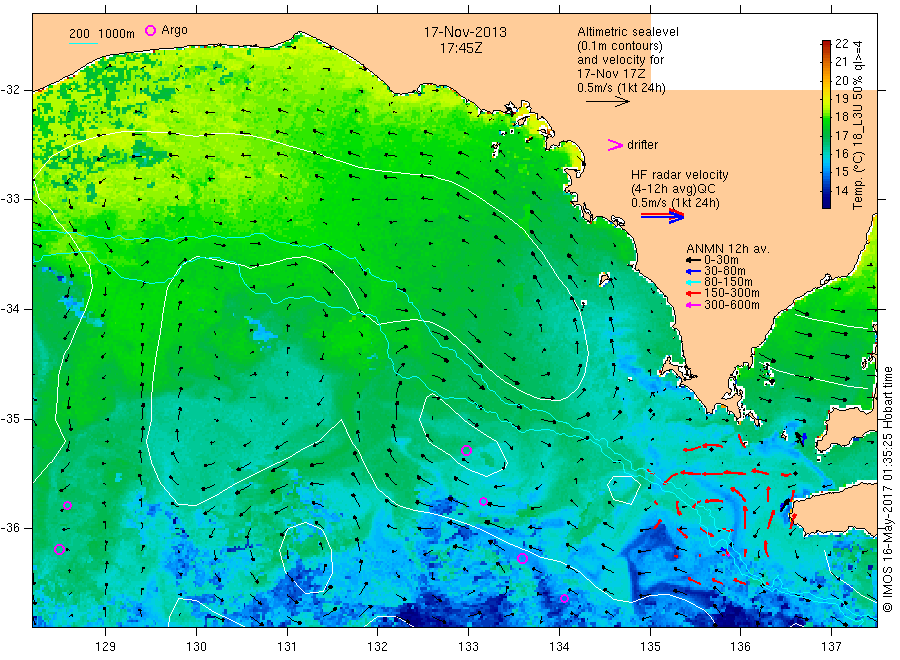900x660 pixels.
Task: Click the black altimetric velocity scale arrow
Action: 608,102
